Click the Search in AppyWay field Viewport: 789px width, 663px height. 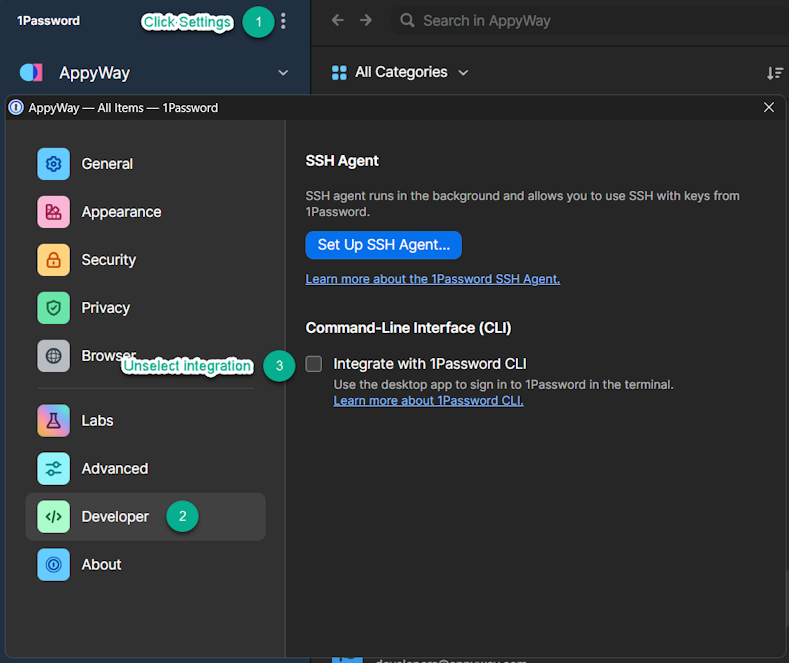point(589,21)
